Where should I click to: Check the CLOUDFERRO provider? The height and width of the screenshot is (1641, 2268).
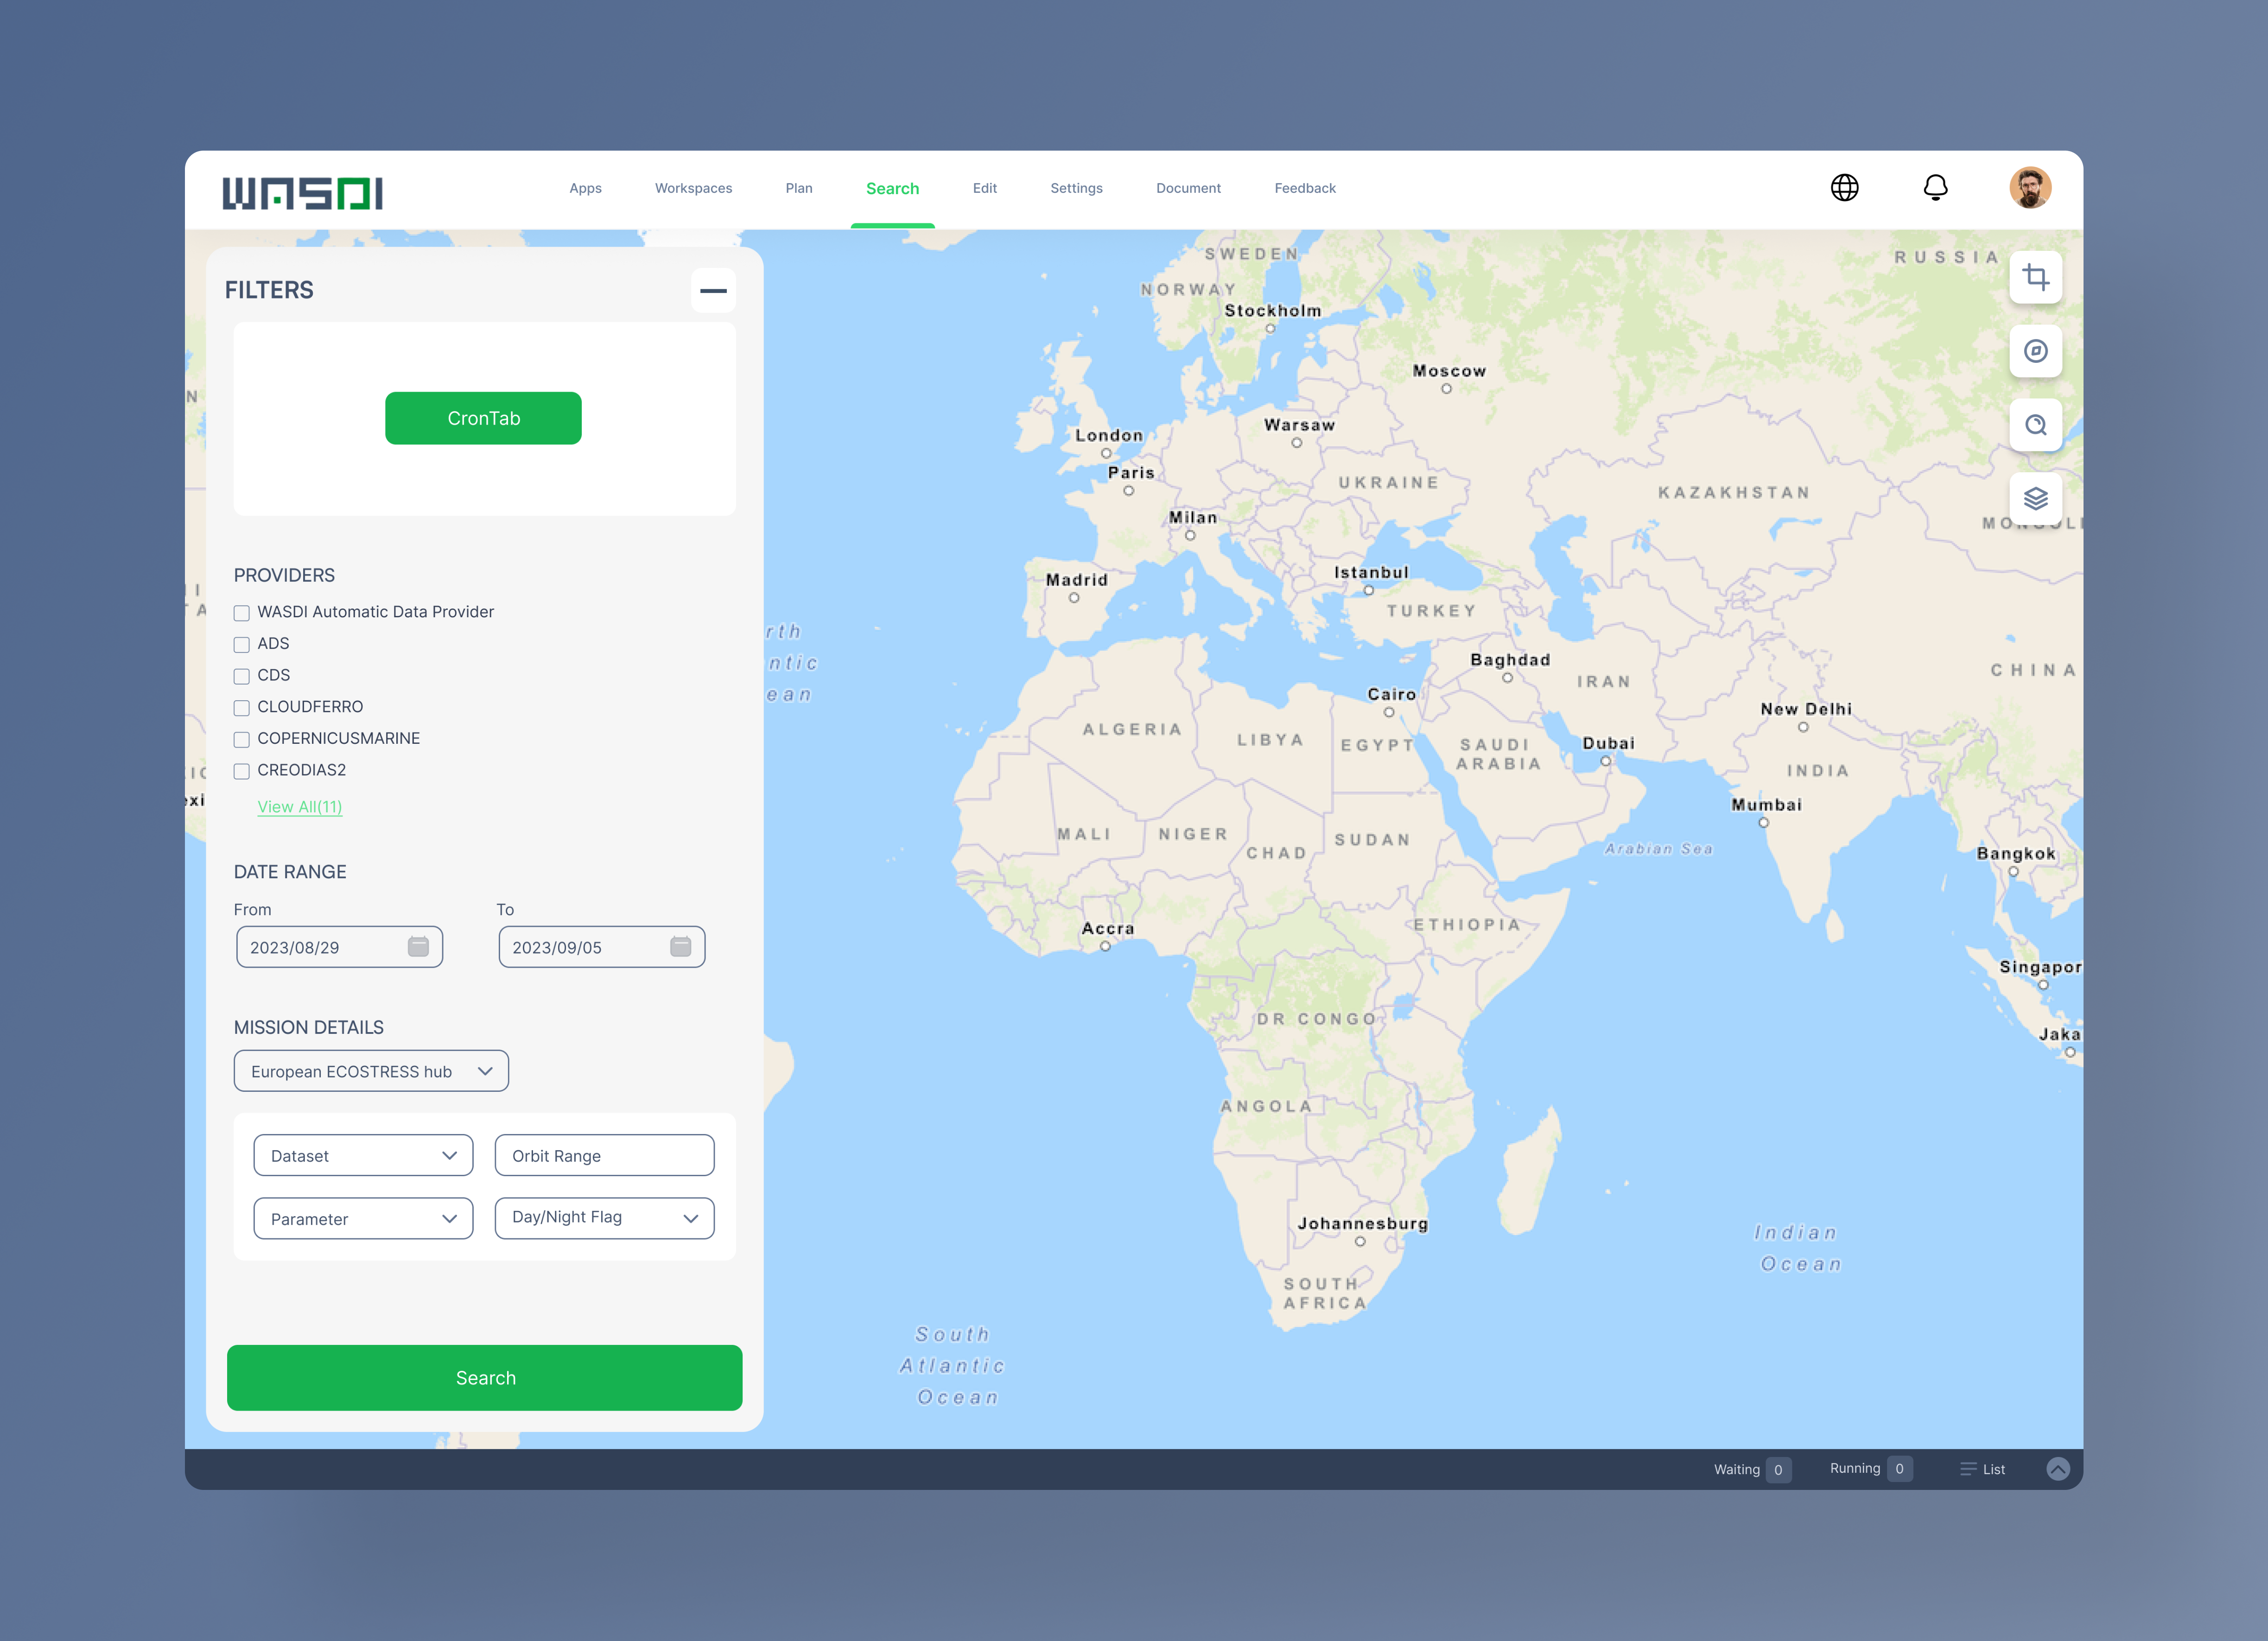click(x=242, y=708)
